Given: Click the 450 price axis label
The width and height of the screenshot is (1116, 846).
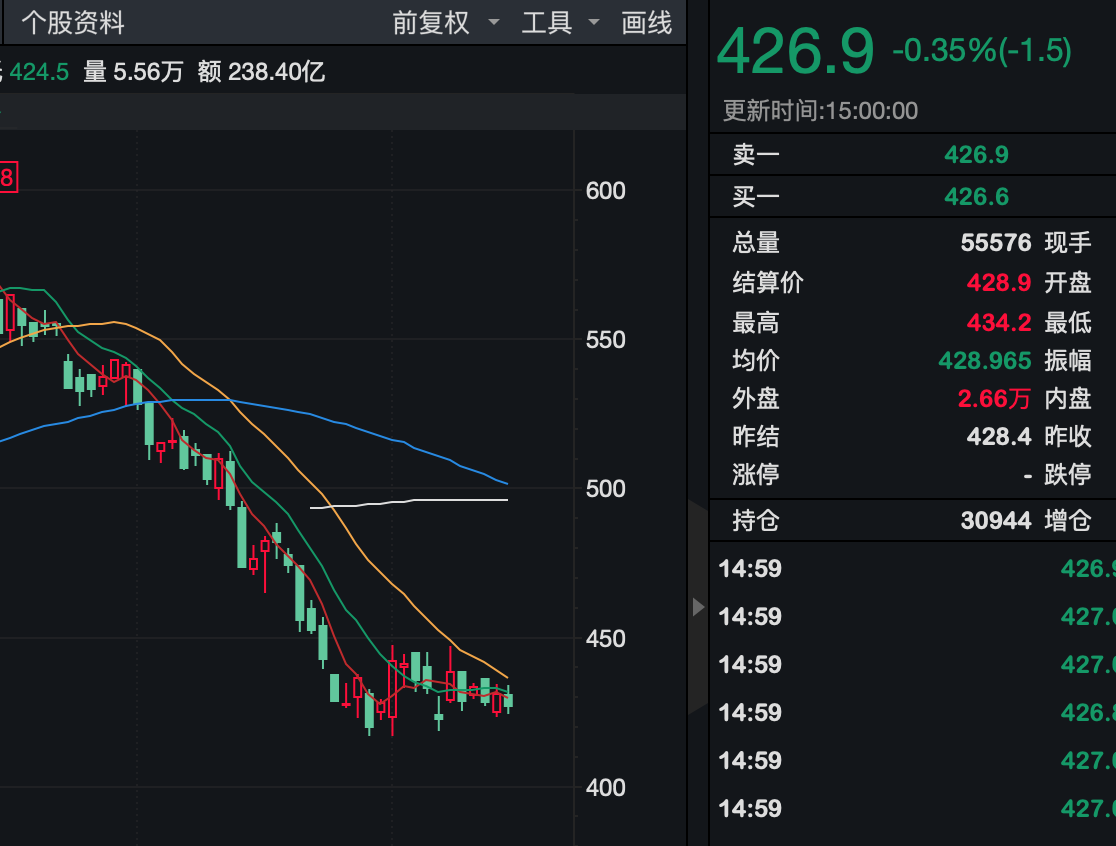Looking at the screenshot, I should coord(605,638).
